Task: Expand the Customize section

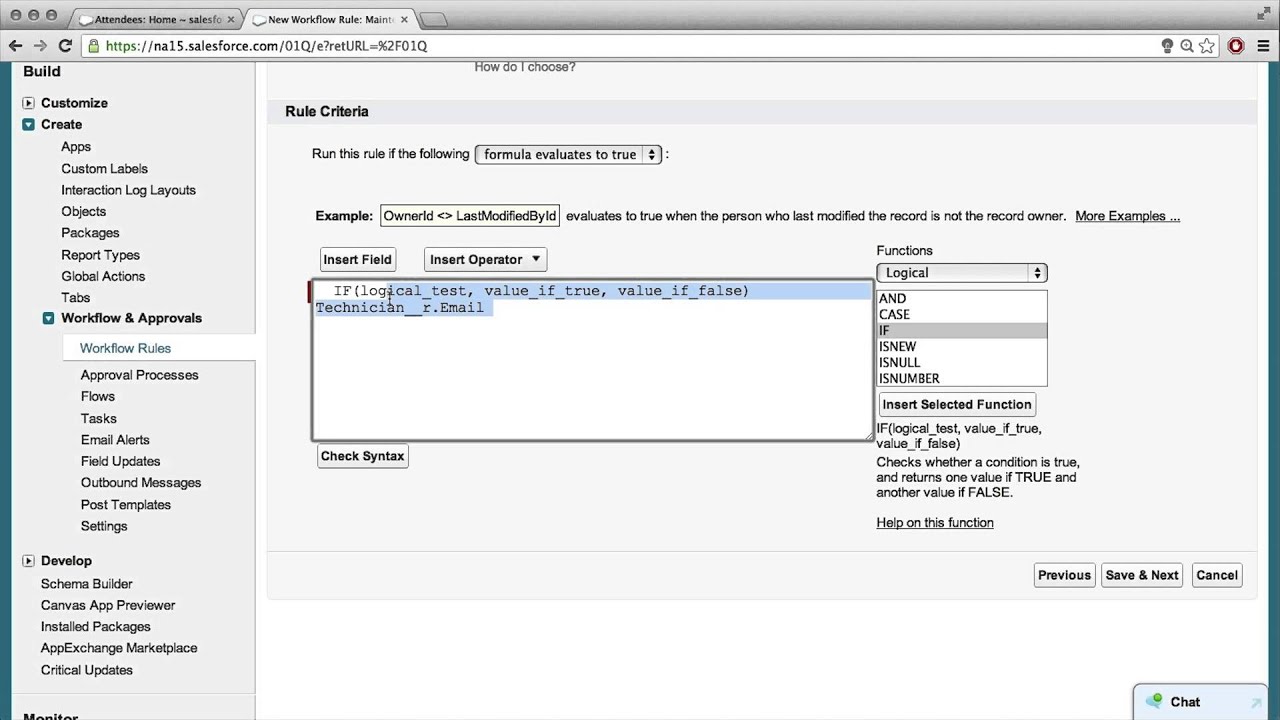Action: (x=28, y=103)
